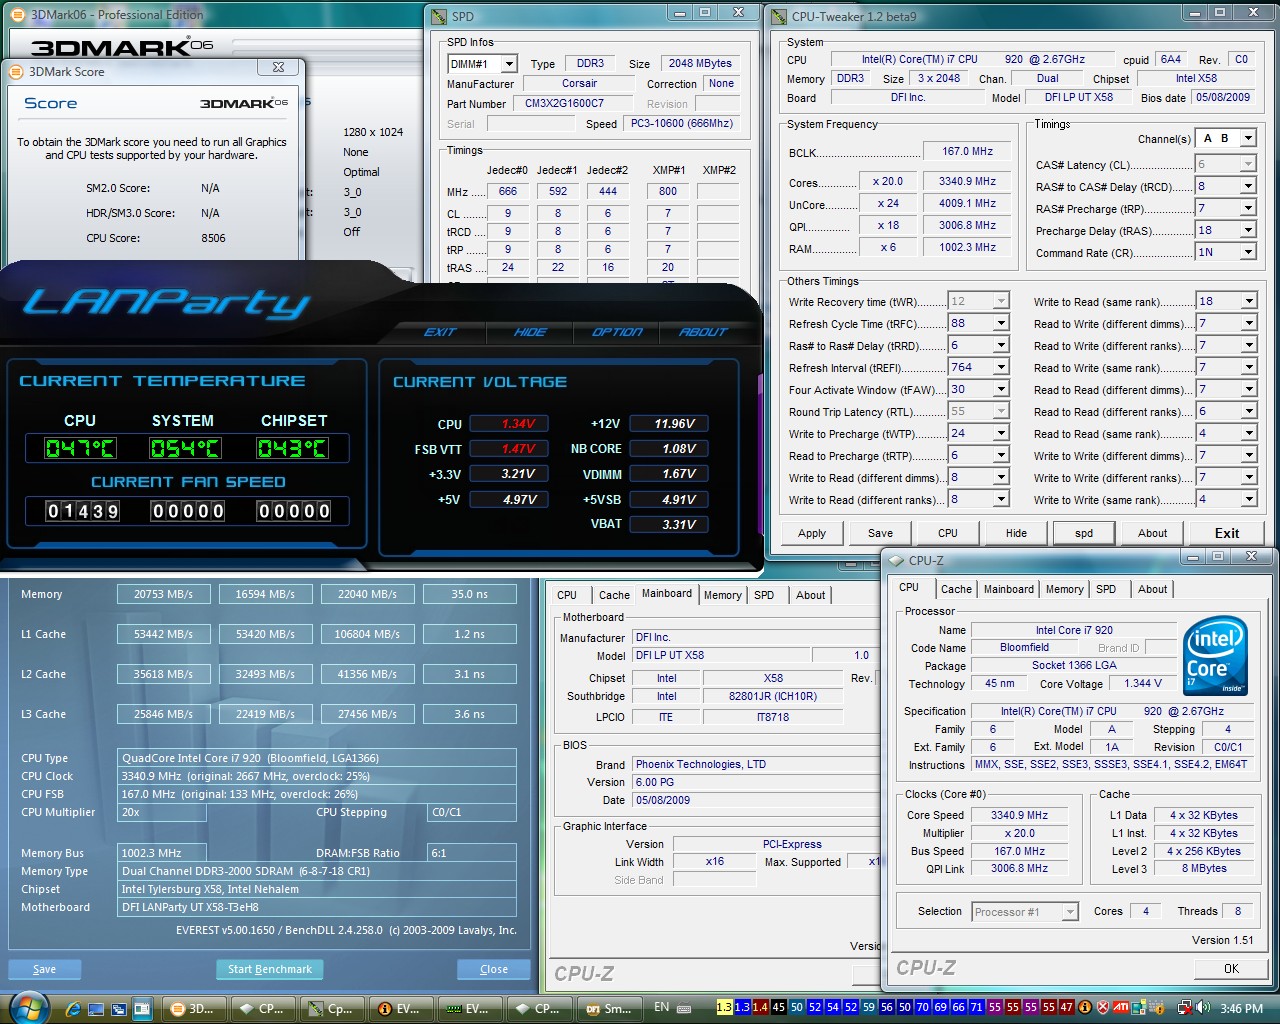Click the CPU fan speed 01439 readout
This screenshot has width=1280, height=1024.
coord(83,511)
